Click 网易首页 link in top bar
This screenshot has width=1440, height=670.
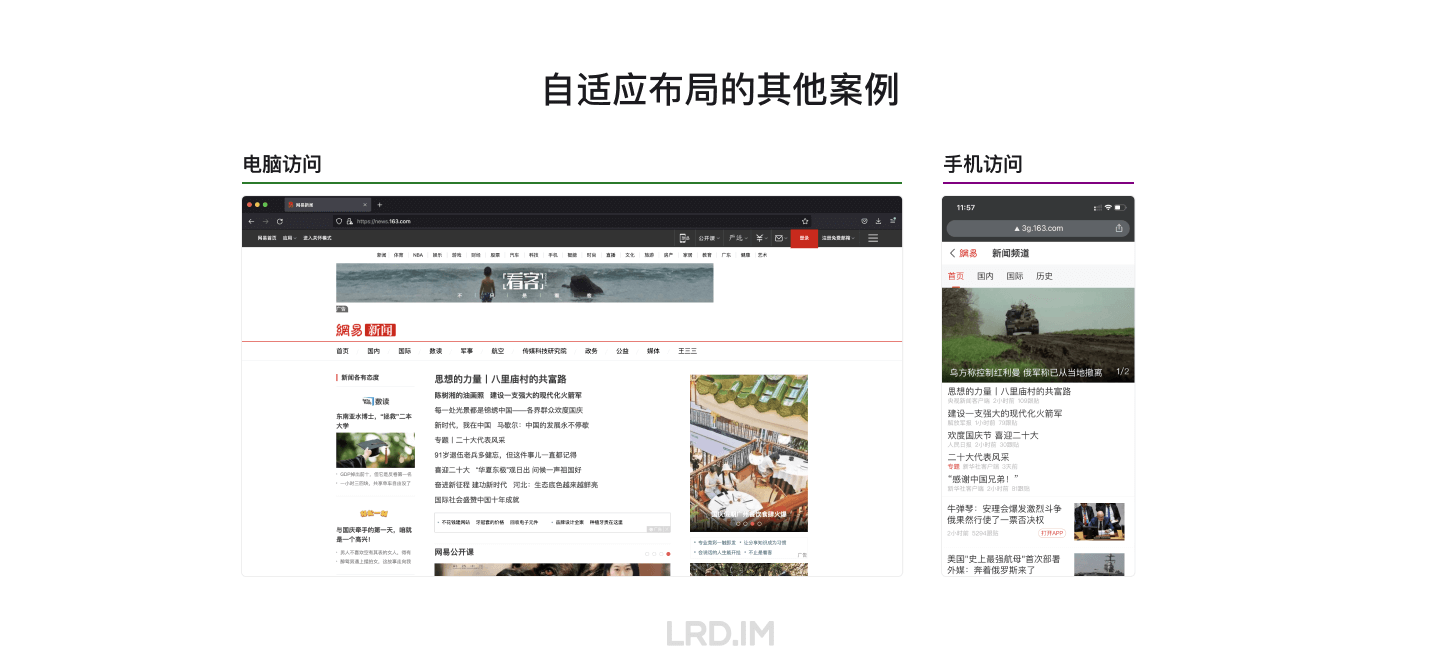coord(267,238)
